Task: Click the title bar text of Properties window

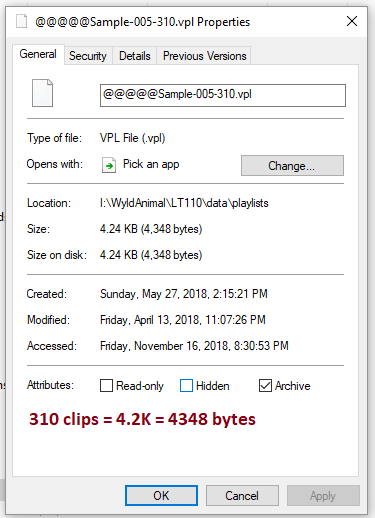Action: tap(143, 22)
